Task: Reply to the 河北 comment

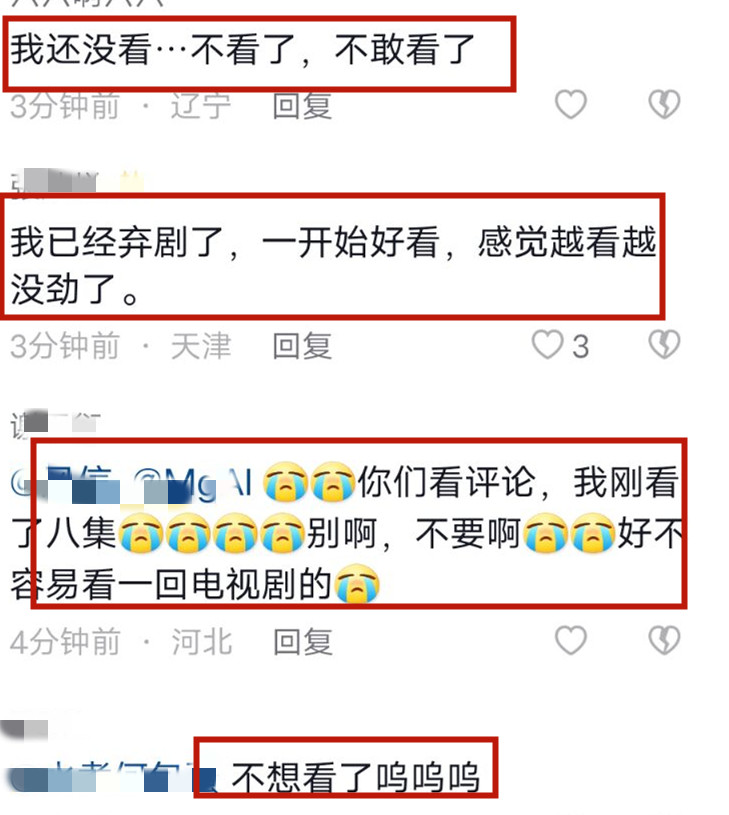Action: [302, 642]
